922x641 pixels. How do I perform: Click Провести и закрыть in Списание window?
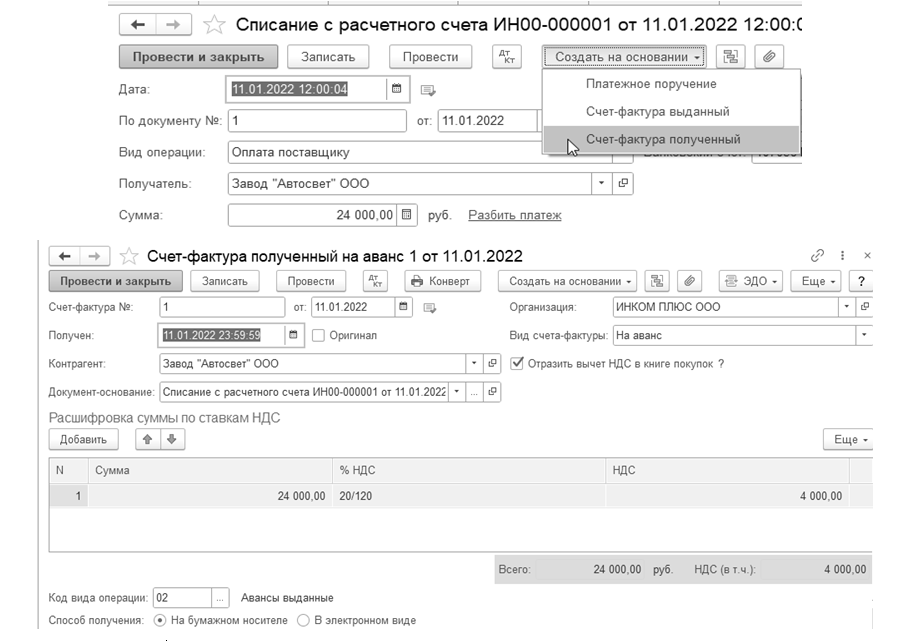click(198, 57)
